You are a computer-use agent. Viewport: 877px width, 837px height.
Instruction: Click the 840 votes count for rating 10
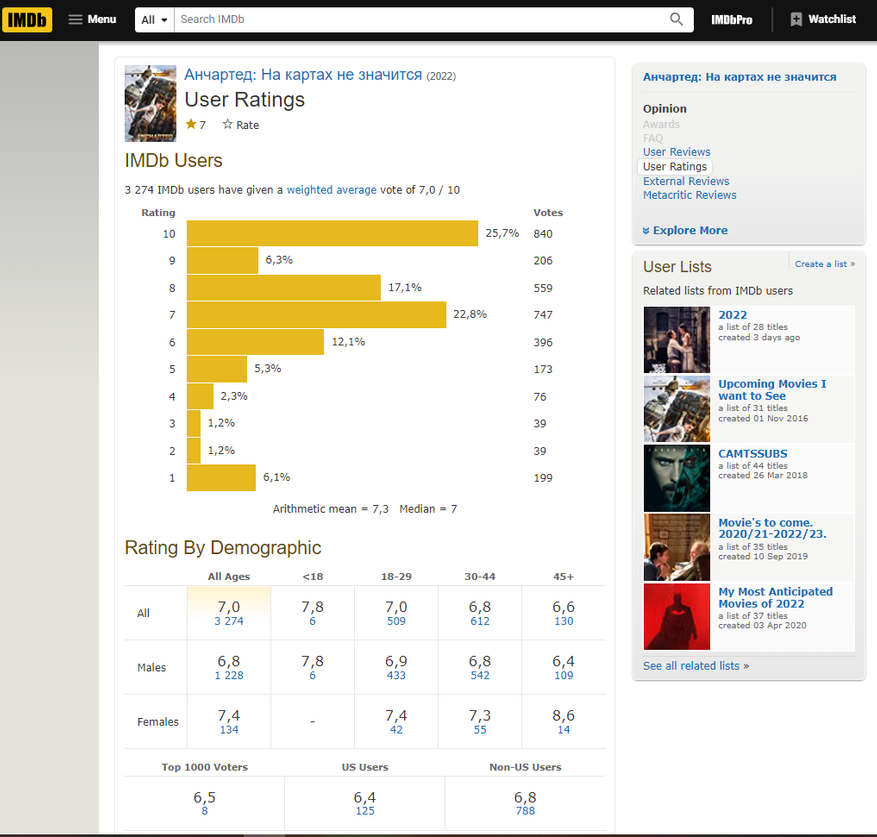[543, 234]
